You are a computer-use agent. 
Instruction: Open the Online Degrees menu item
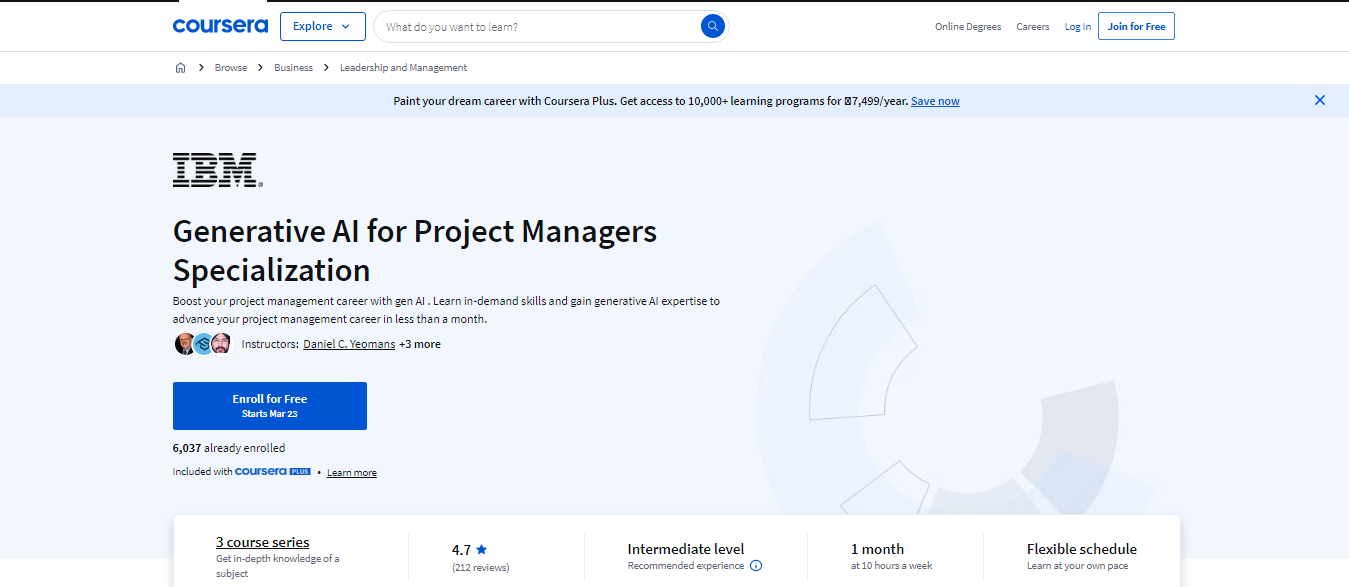[x=967, y=27]
